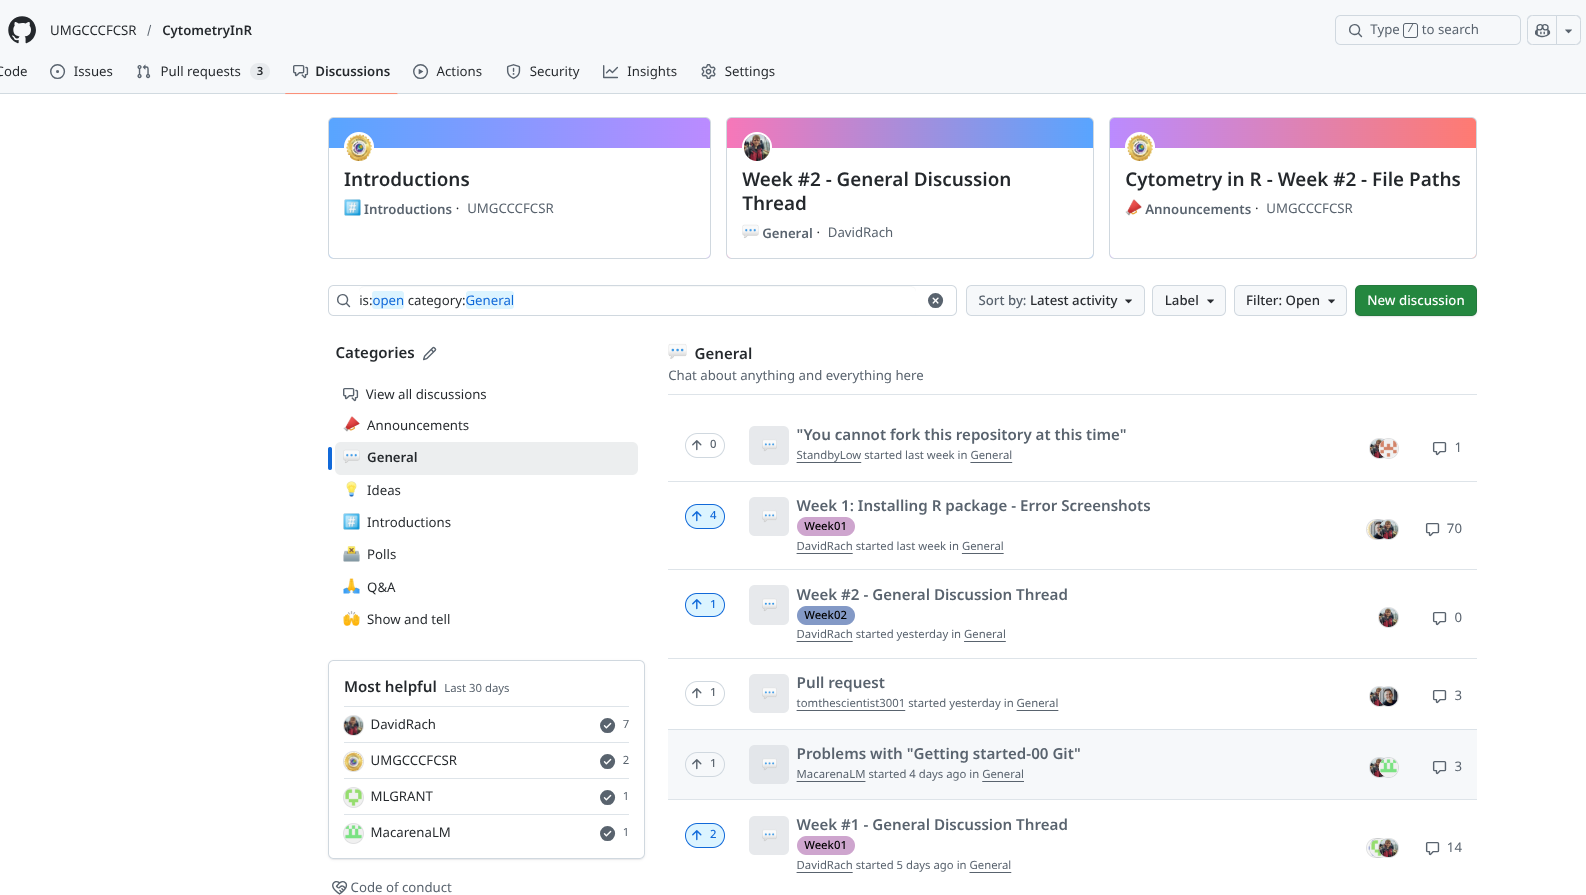
Task: Click the pencil icon to edit Categories
Action: tap(430, 353)
